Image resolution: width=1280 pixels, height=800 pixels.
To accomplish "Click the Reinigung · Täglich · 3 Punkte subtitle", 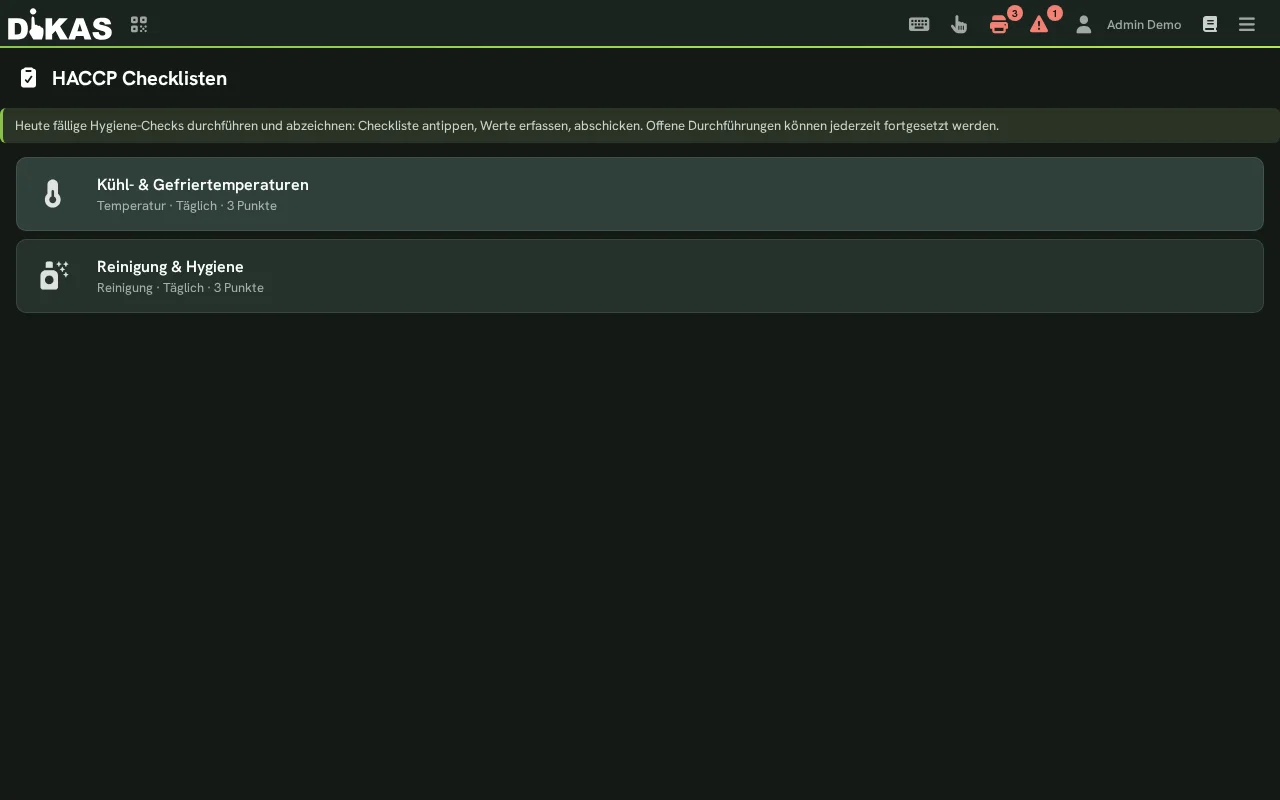I will pos(180,288).
